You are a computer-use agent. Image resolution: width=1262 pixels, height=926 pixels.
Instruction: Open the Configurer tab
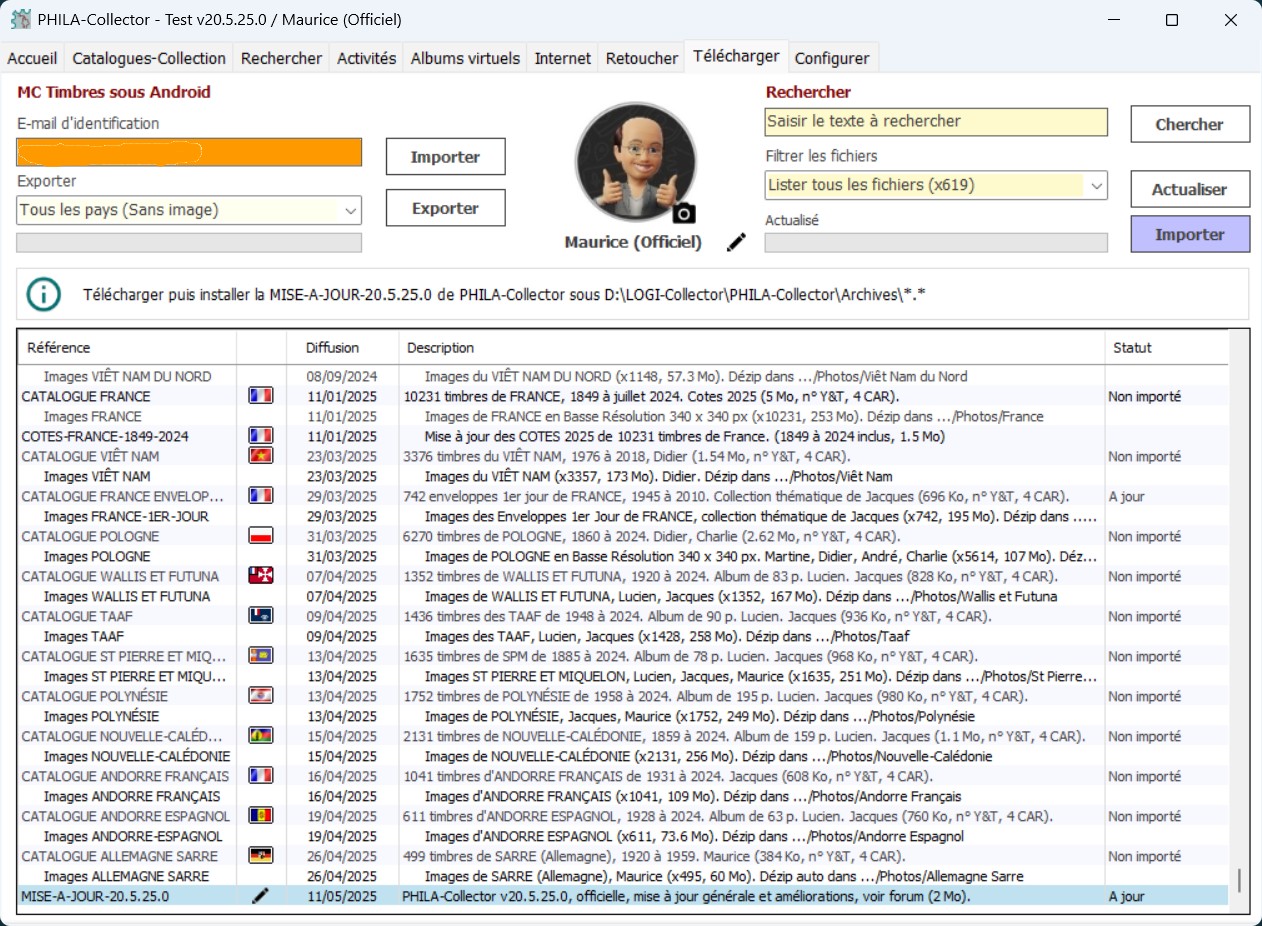pyautogui.click(x=834, y=58)
